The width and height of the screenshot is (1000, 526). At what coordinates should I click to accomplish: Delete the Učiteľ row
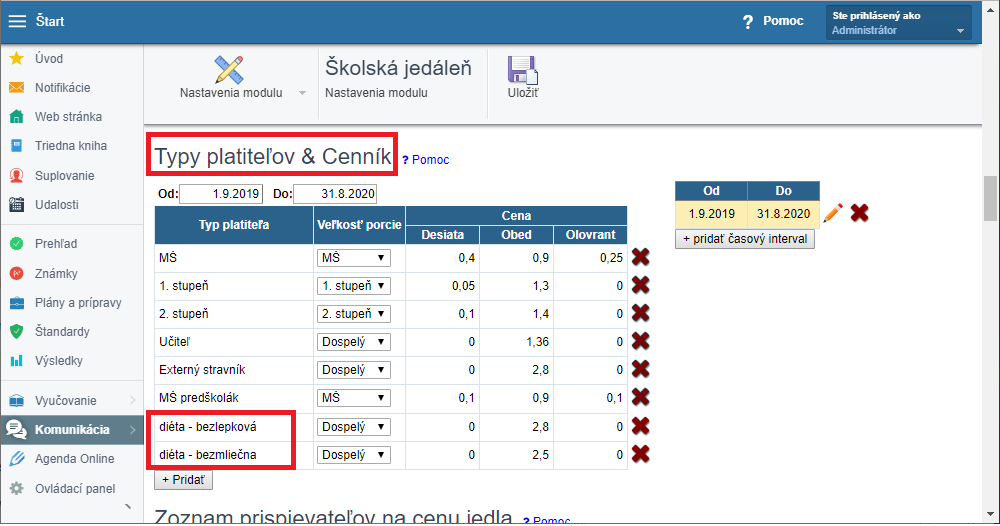[x=640, y=341]
